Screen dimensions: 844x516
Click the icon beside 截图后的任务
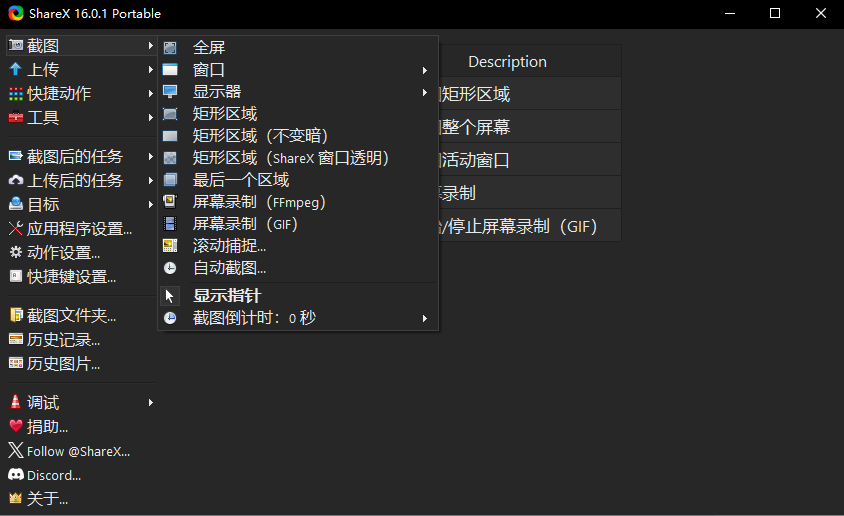[16, 157]
